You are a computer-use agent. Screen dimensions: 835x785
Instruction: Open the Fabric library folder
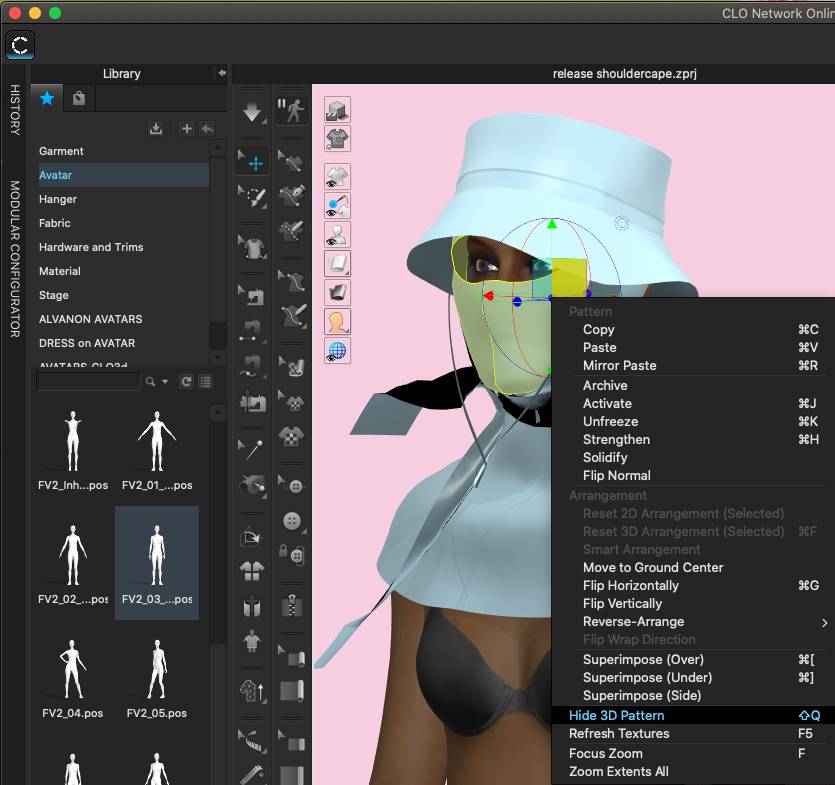point(123,223)
